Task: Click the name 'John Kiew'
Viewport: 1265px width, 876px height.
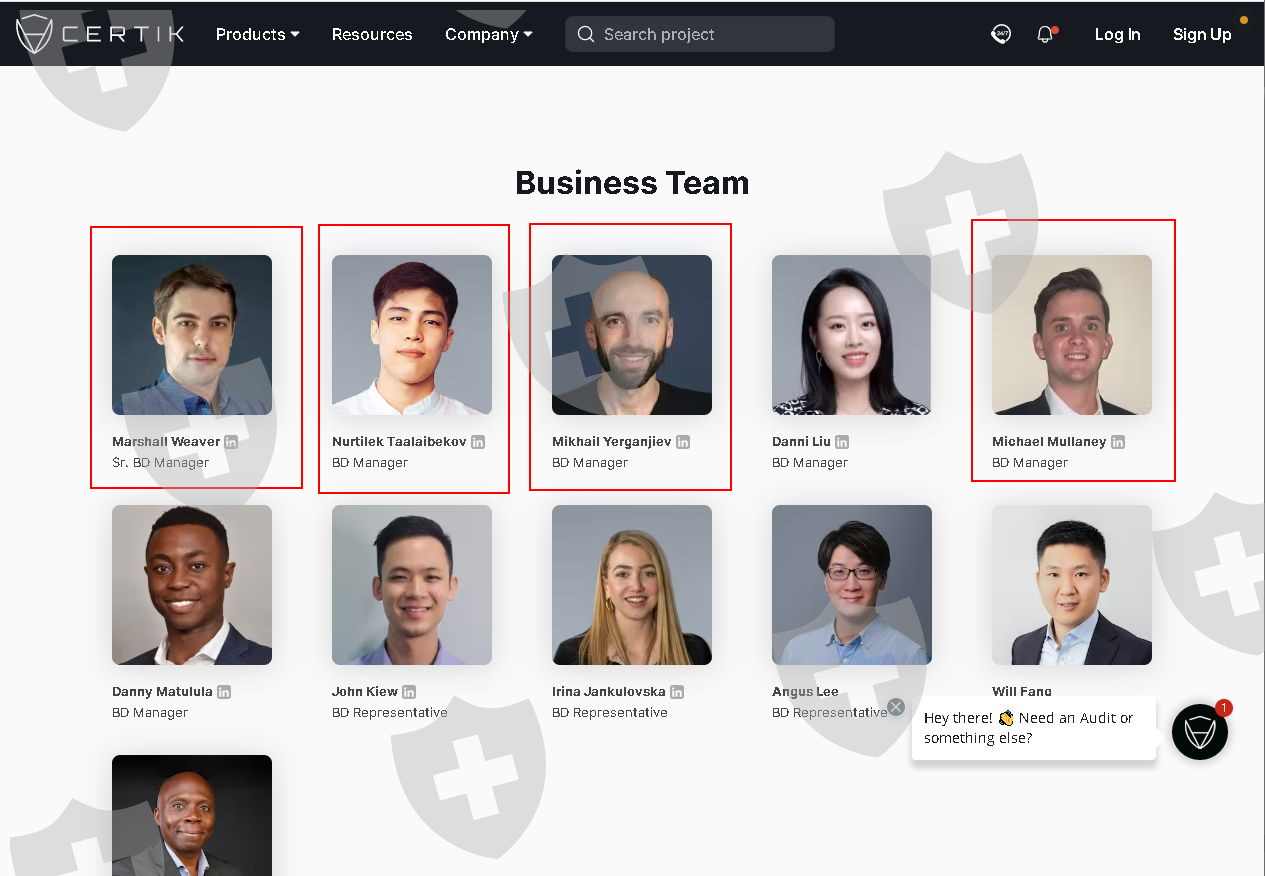Action: [365, 691]
